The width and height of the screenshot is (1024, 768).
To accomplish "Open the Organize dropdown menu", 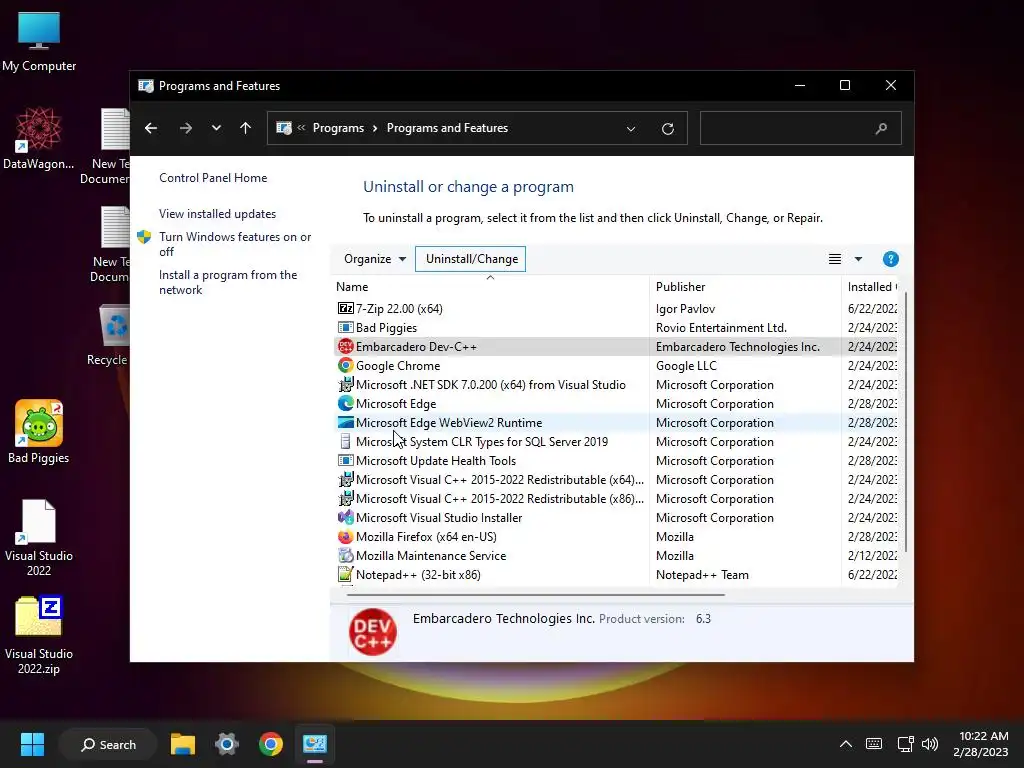I will 375,259.
